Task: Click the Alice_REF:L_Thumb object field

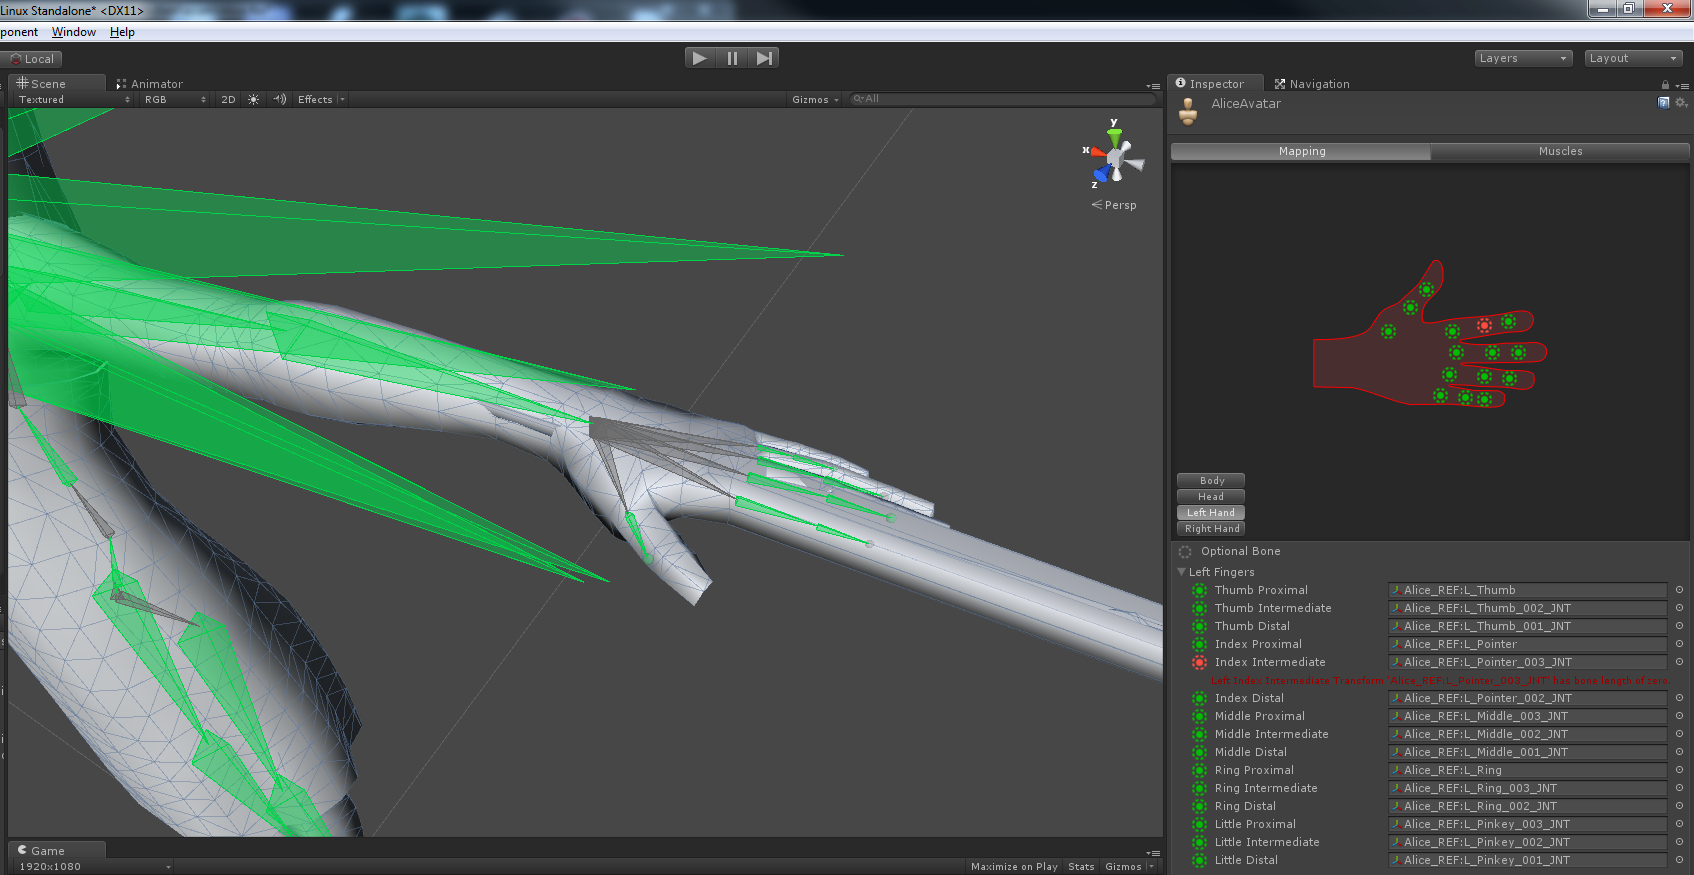Action: point(1527,590)
